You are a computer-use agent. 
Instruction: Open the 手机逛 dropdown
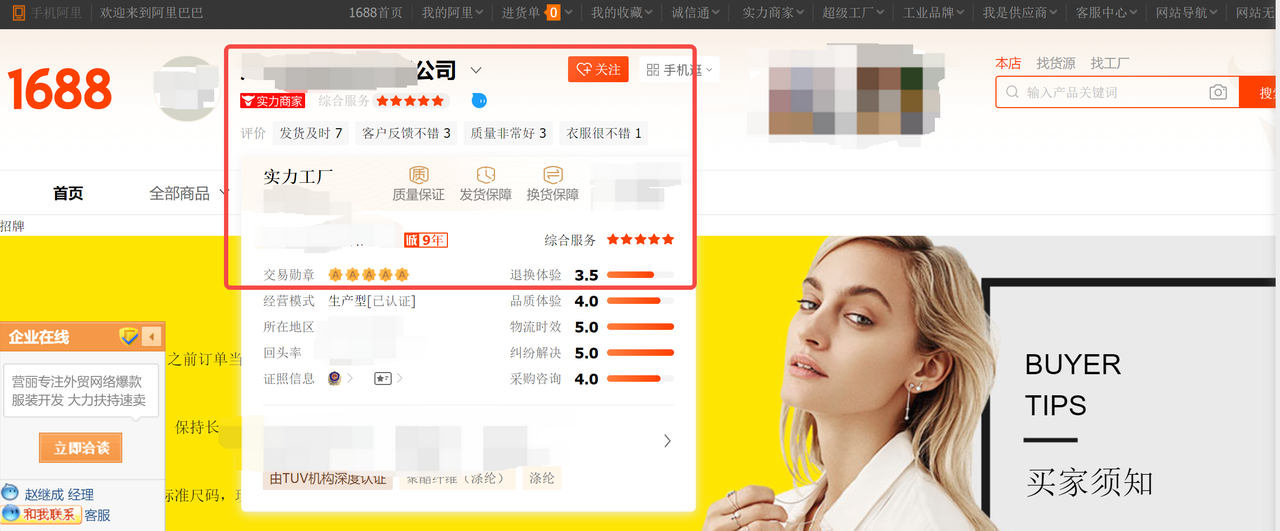pos(680,70)
